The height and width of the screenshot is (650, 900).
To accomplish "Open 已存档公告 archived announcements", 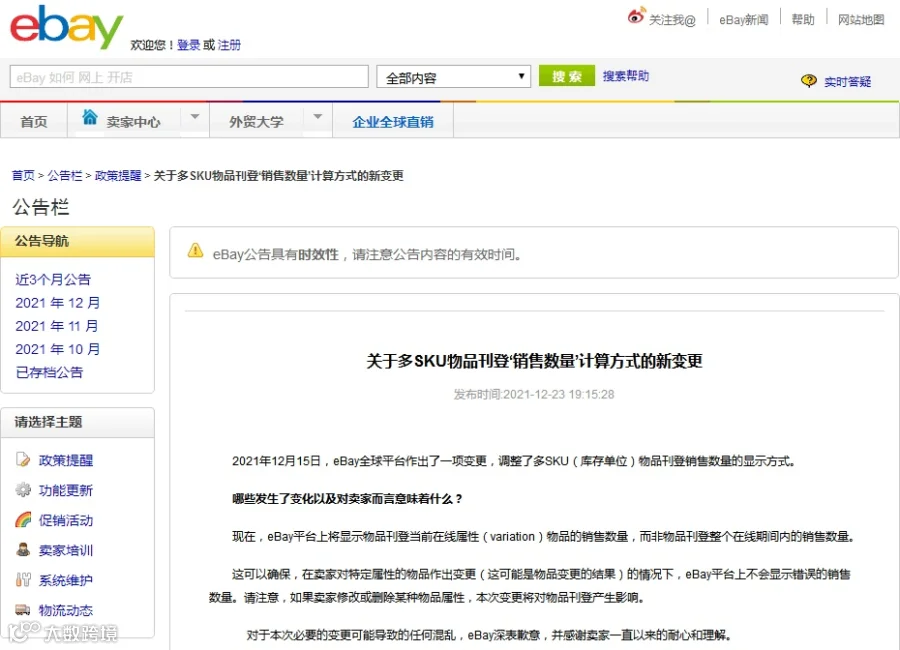I will click(49, 372).
